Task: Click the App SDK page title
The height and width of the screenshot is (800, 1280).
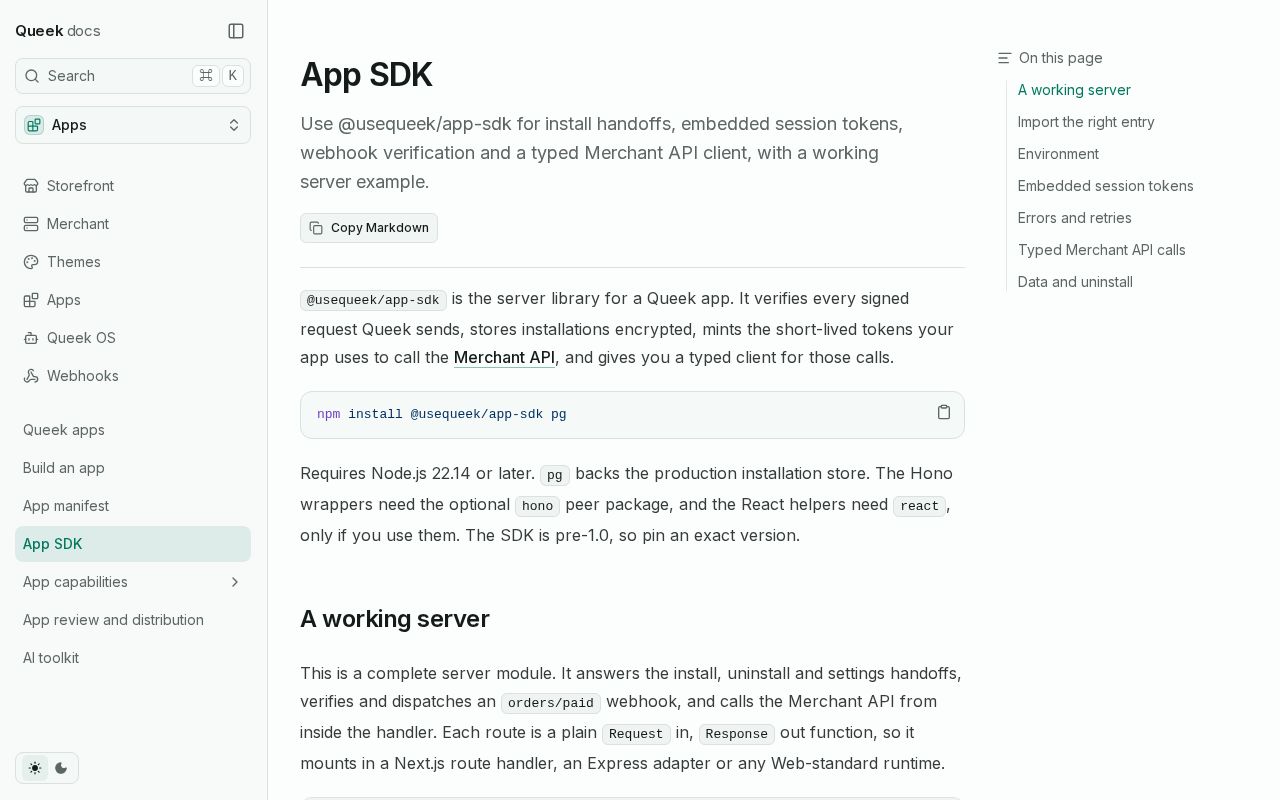Action: [x=366, y=75]
